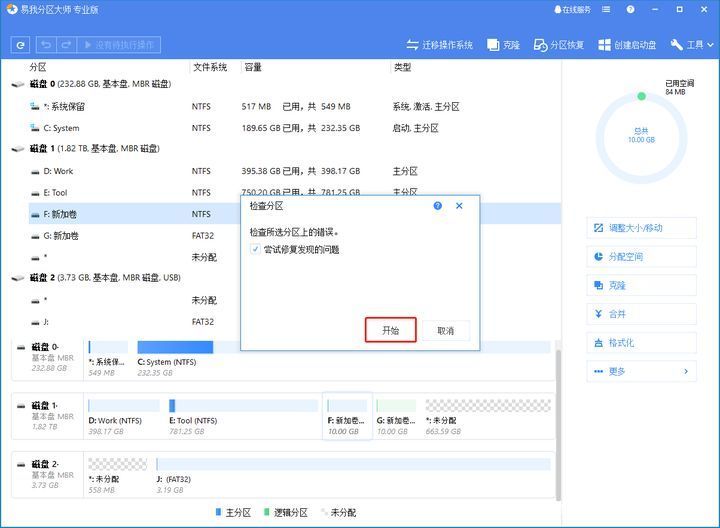
Task: Select the D: Work partition row
Action: [294, 171]
